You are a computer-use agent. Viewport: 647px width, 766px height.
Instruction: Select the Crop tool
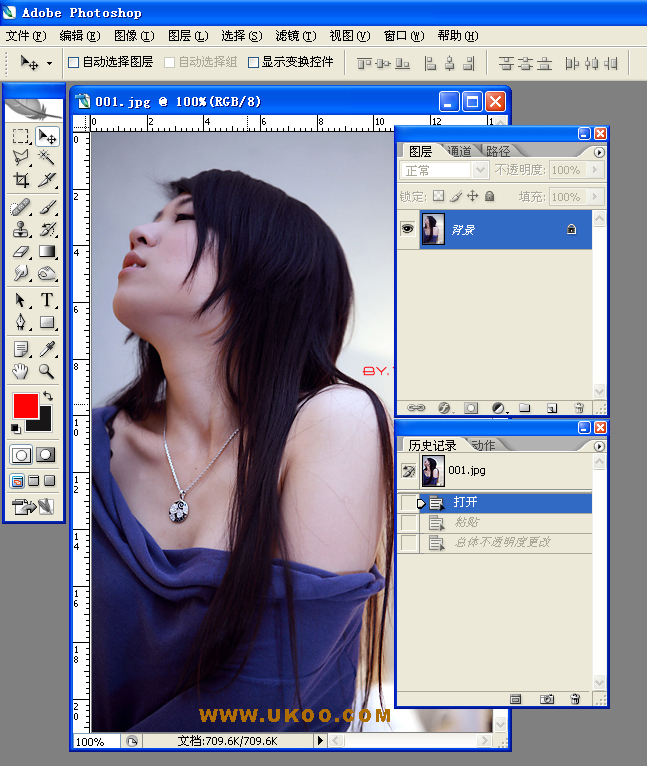tap(21, 181)
